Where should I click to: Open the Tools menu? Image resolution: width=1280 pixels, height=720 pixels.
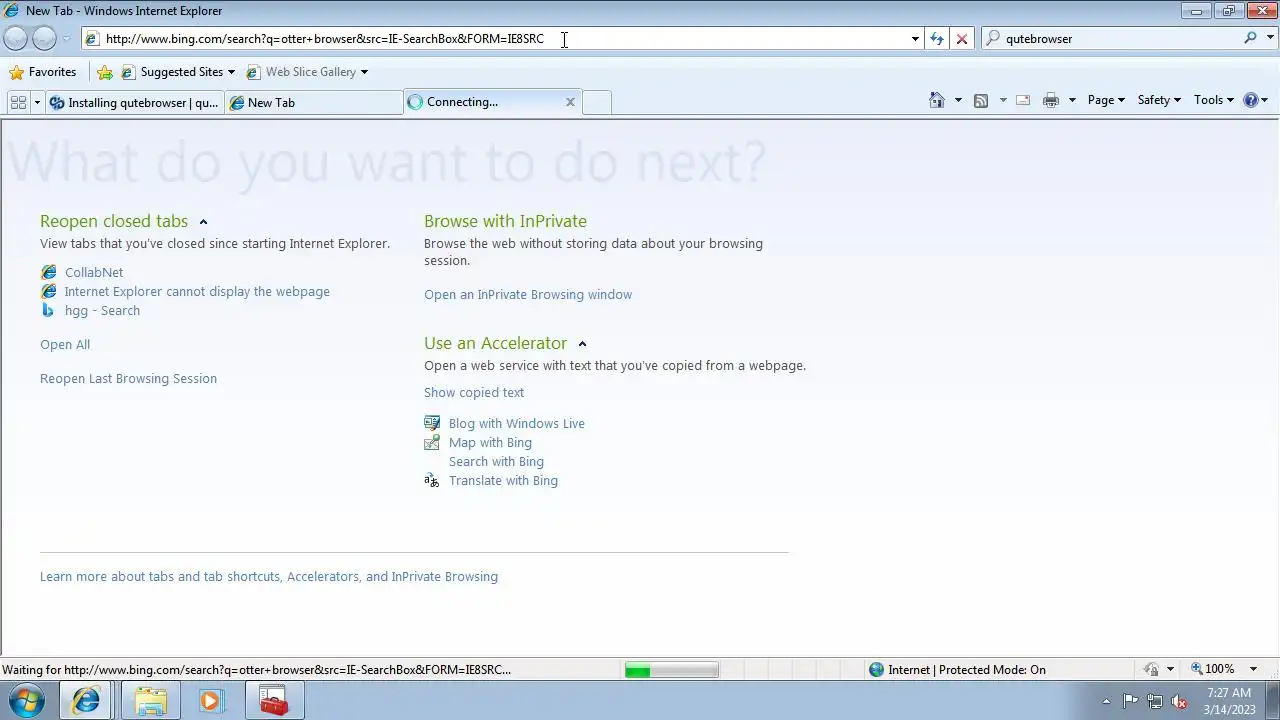1214,100
